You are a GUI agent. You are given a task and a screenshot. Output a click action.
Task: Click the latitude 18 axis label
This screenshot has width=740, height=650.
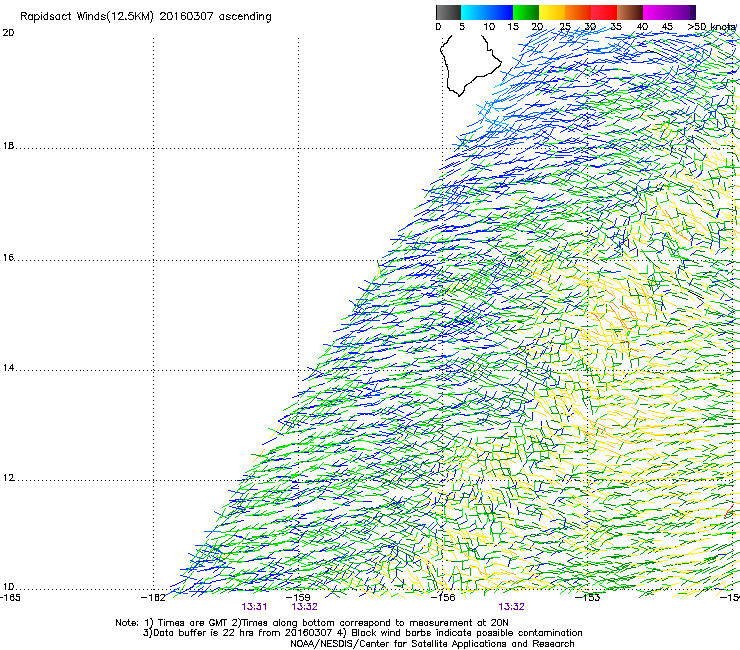pos(8,145)
